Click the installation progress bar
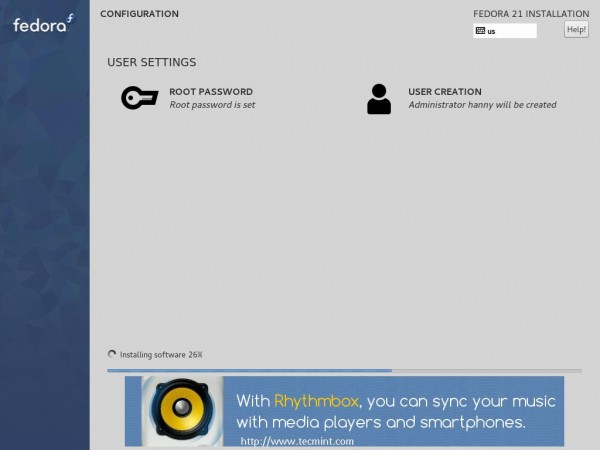Viewport: 600px width, 450px height. 344,370
